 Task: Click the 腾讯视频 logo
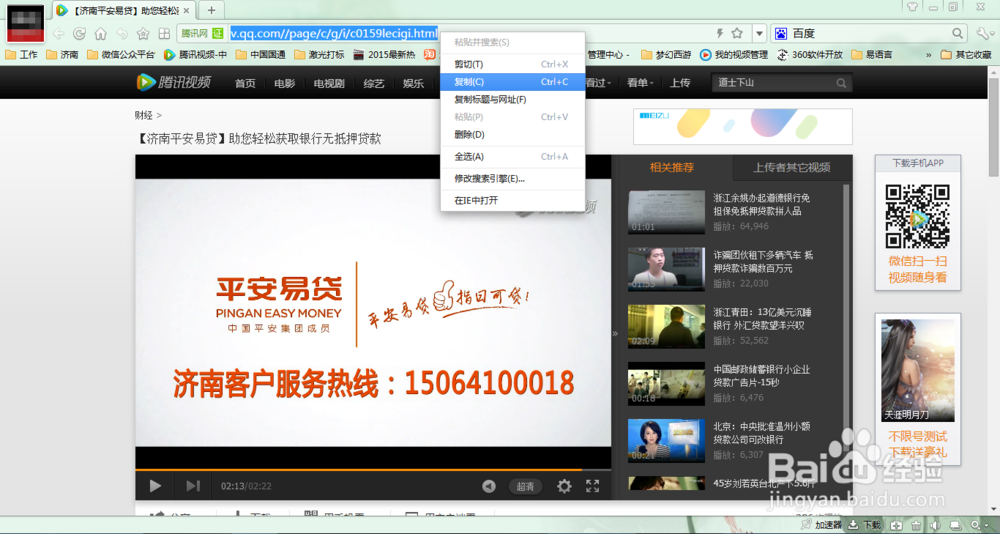(173, 82)
